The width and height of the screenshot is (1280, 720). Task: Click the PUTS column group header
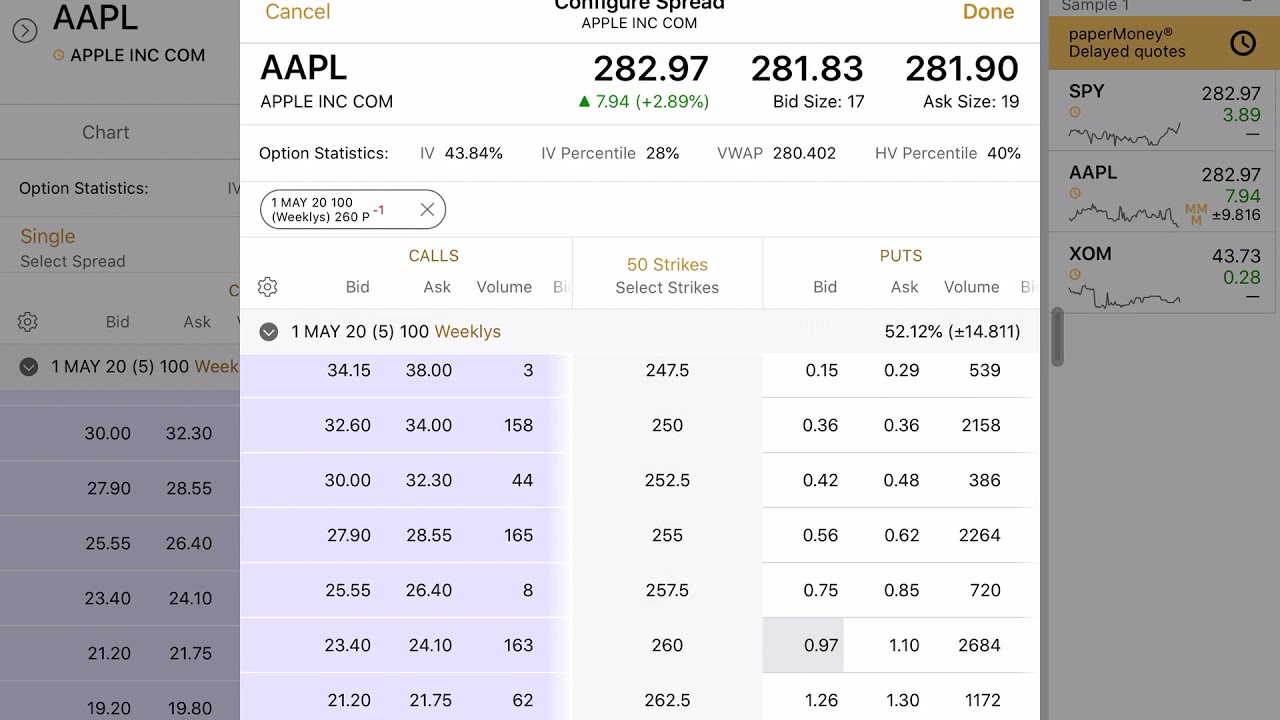click(901, 256)
